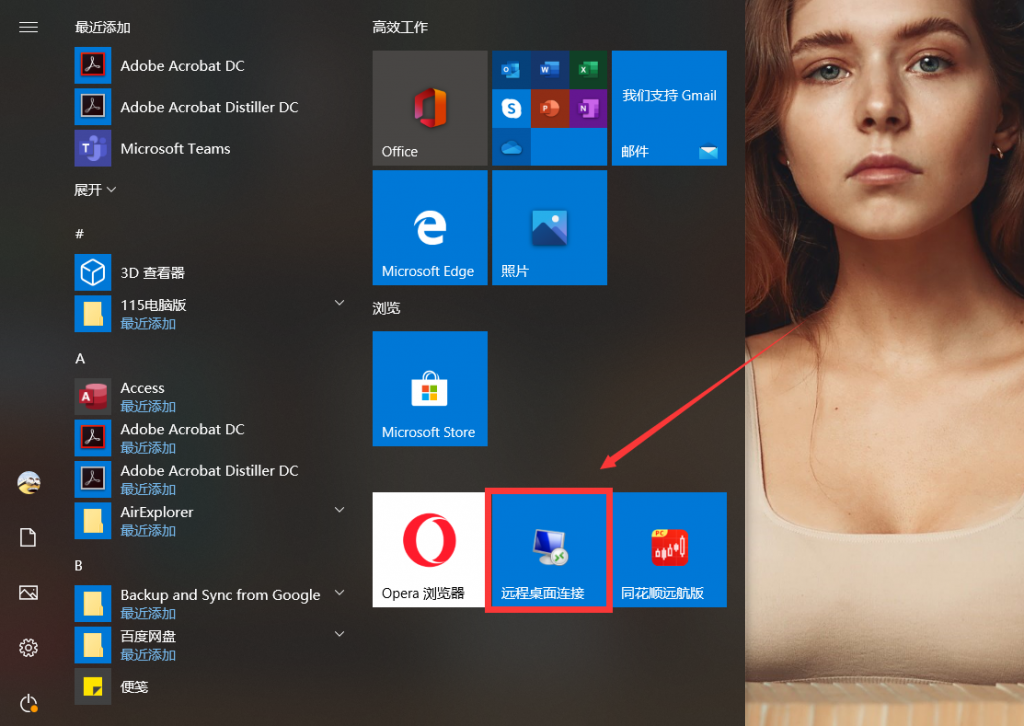Launch OneNote from the Office apps tile
This screenshot has height=726, width=1024.
pyautogui.click(x=588, y=108)
